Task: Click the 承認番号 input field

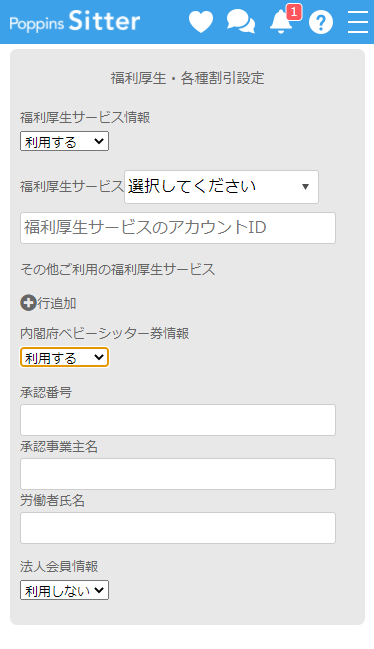Action: click(178, 420)
